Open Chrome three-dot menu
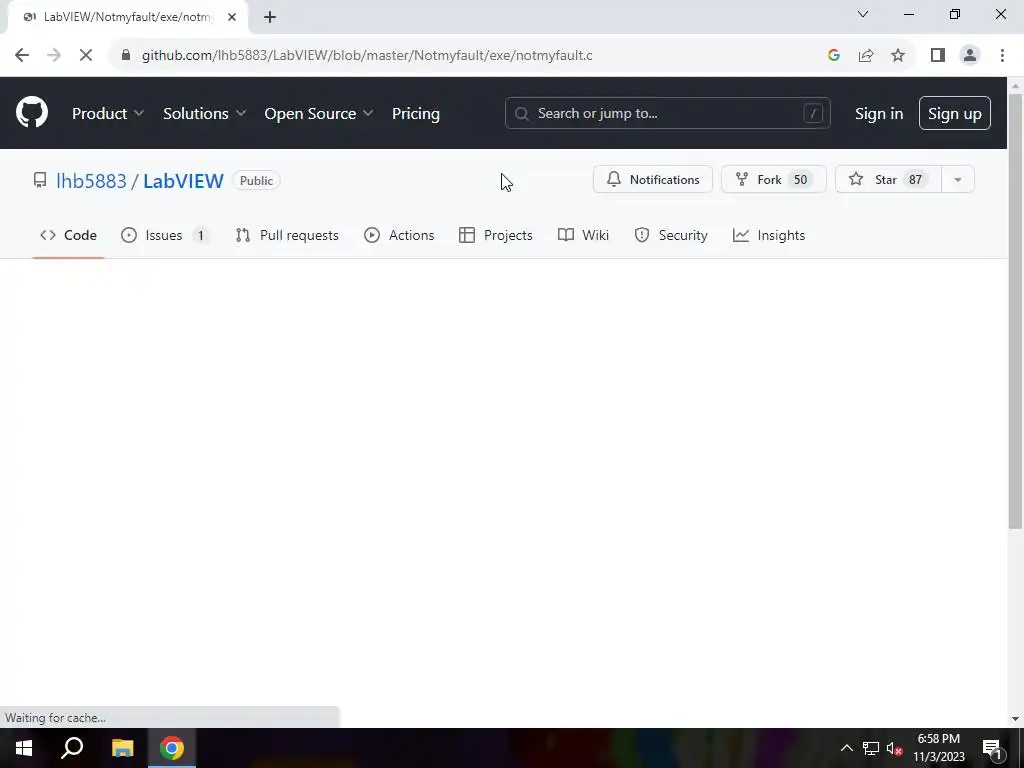The image size is (1024, 768). [1002, 56]
